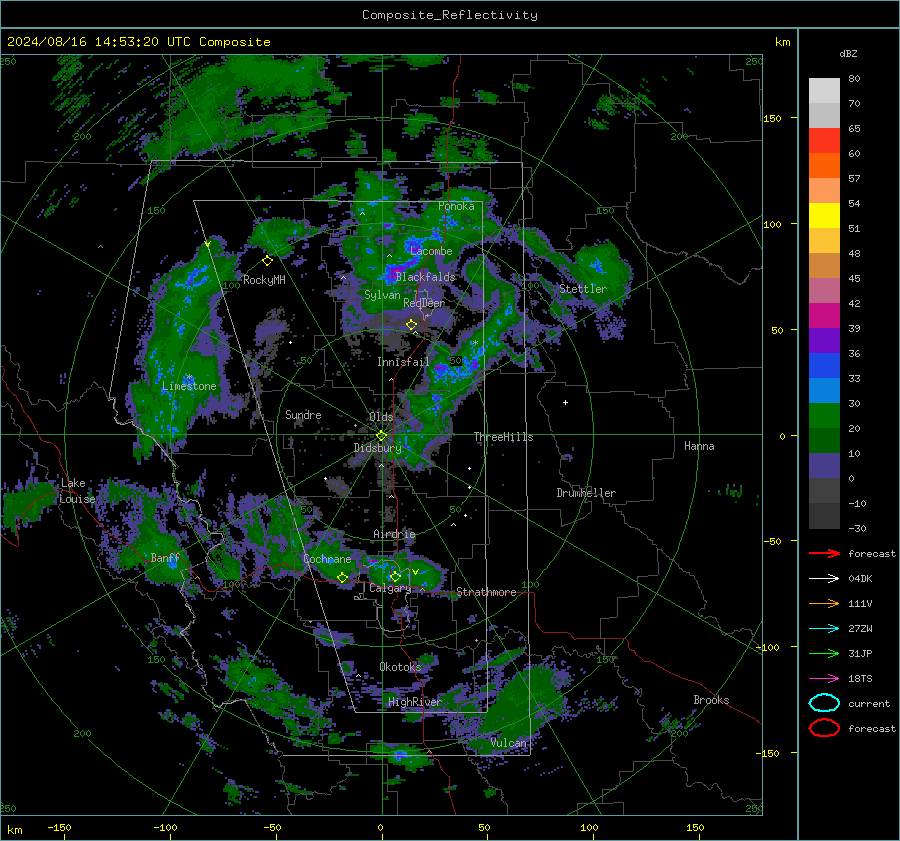Click the orange 57-60 dBZ color swatch
The image size is (900, 841).
(x=824, y=166)
